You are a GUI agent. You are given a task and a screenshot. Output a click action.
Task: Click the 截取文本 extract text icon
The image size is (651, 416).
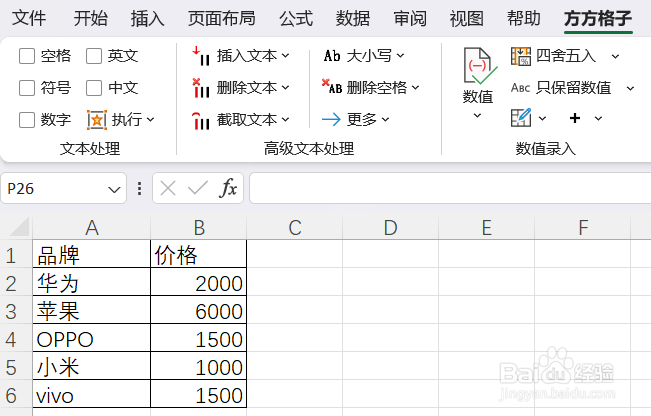coord(201,120)
